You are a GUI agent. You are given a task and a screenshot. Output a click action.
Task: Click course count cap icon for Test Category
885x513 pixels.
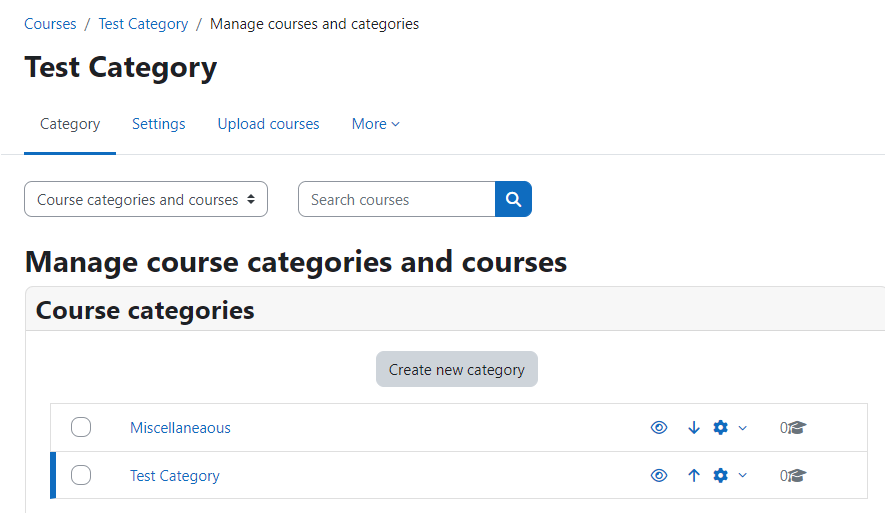797,476
